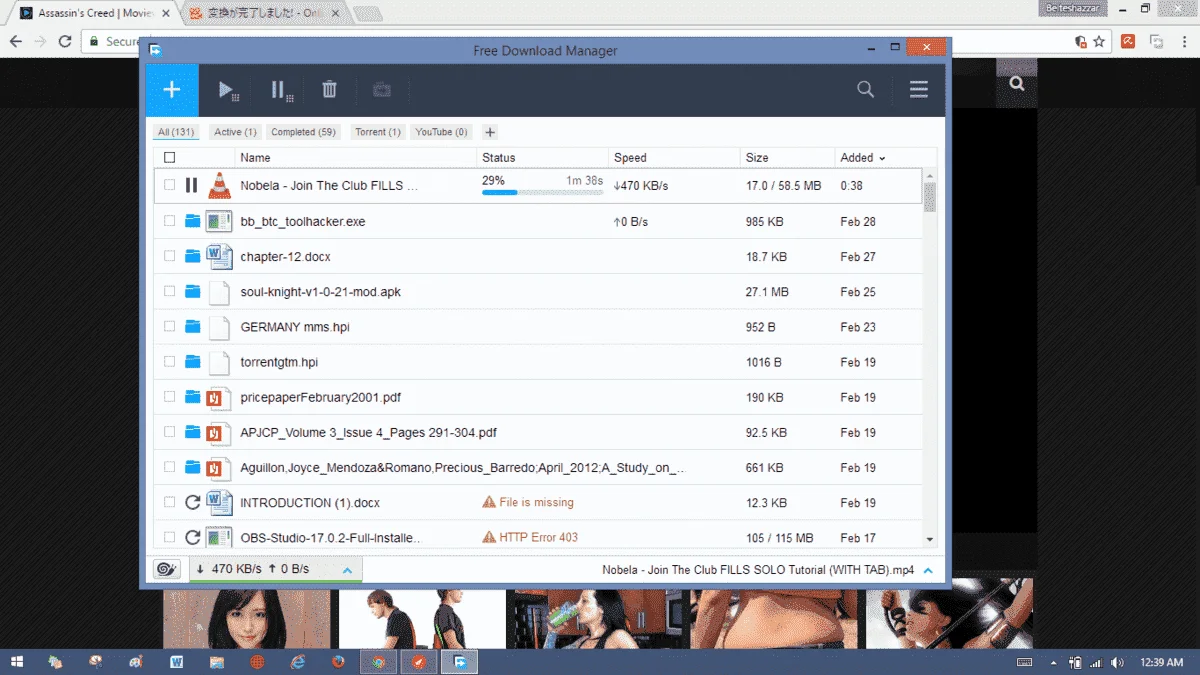
Task: Check the torrentgtm.hpi checkbox
Action: (x=169, y=362)
